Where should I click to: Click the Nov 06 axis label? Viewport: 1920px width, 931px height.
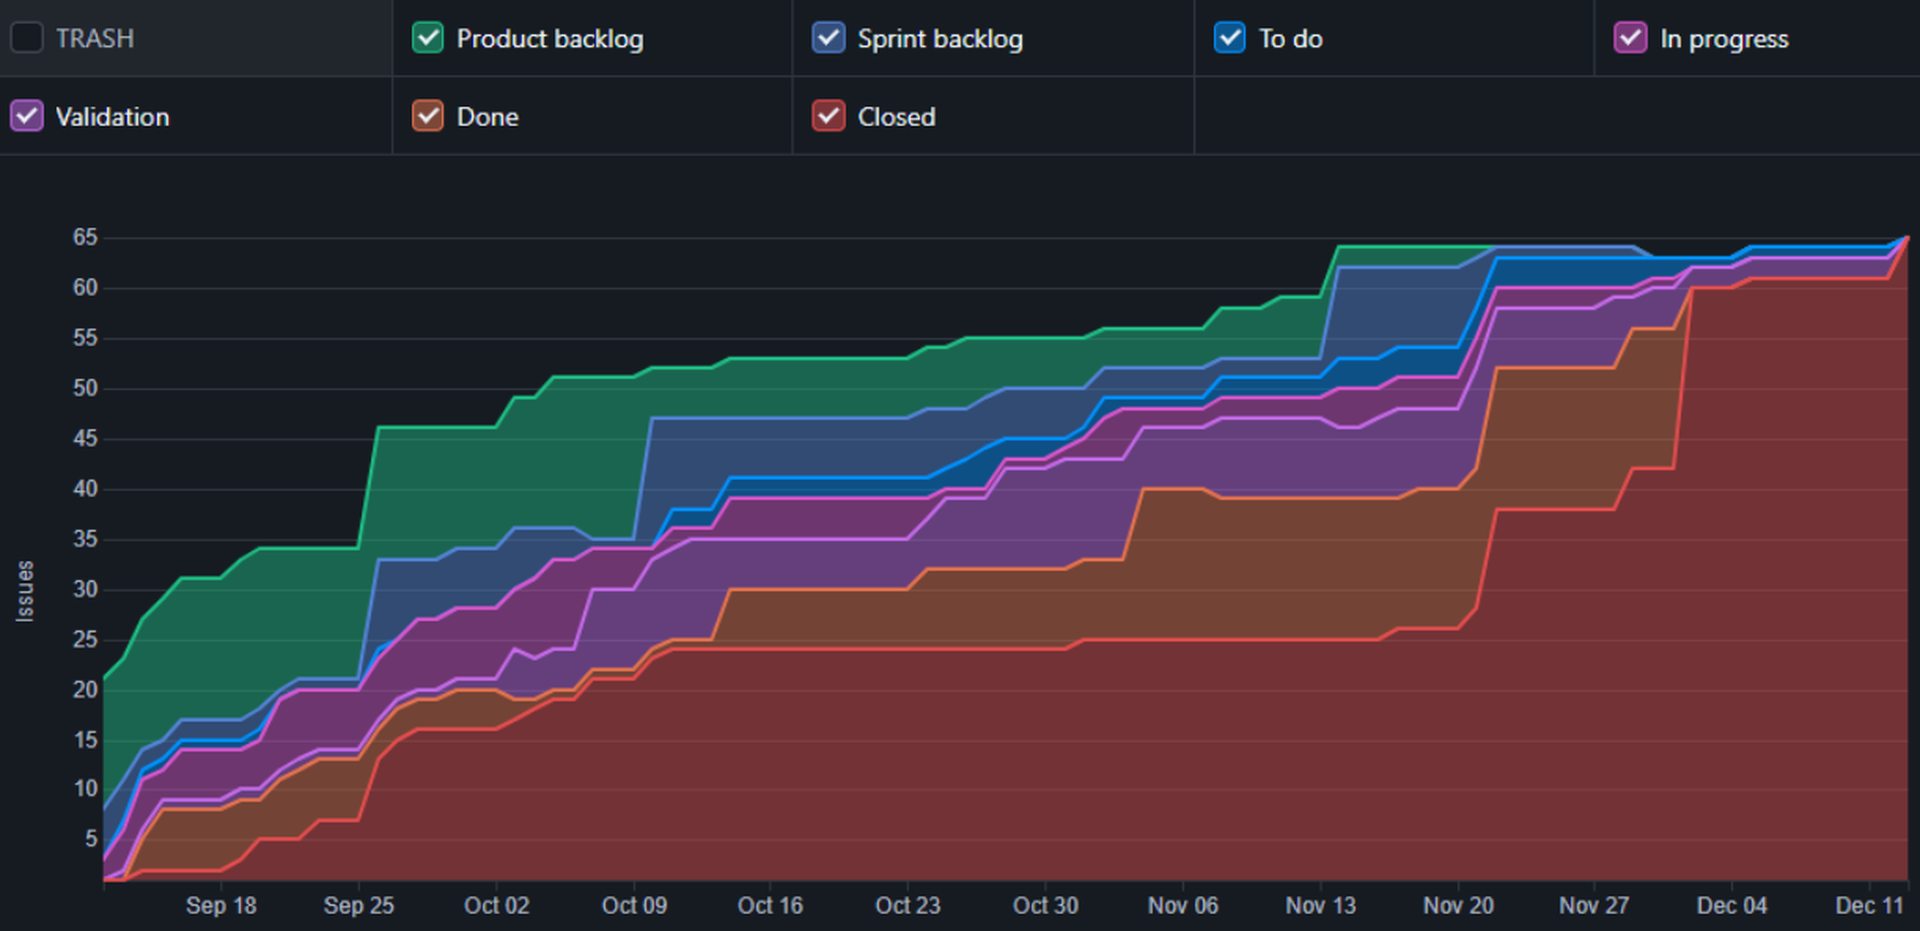pos(1183,906)
